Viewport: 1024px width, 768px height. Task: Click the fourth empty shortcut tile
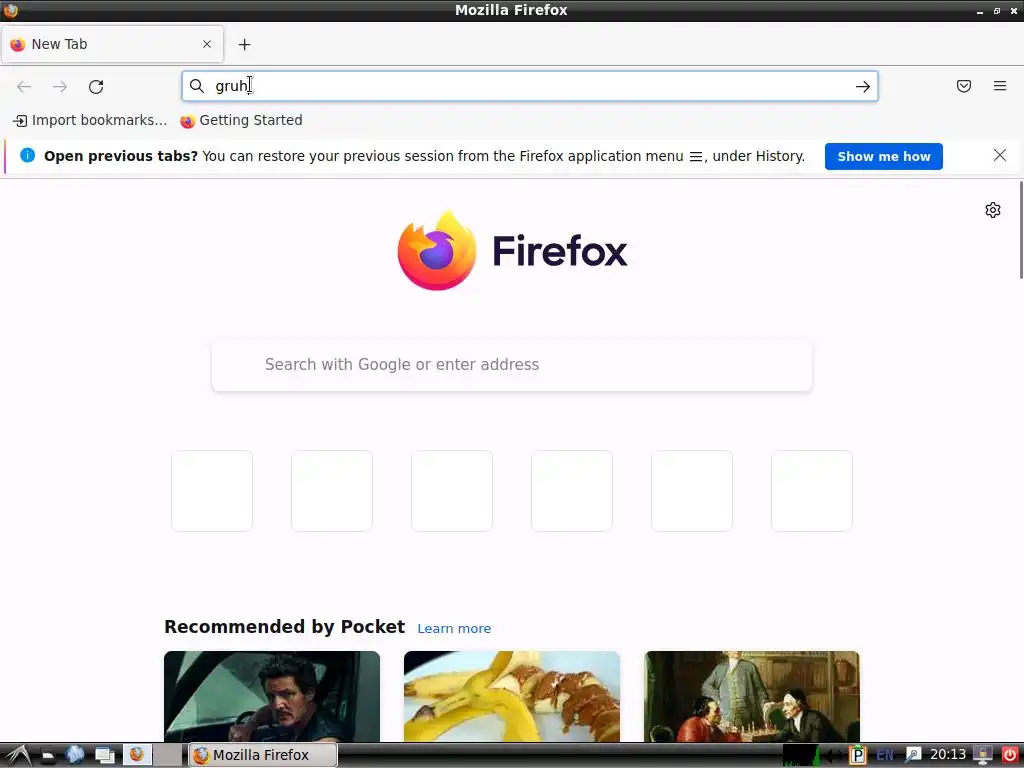tap(572, 490)
